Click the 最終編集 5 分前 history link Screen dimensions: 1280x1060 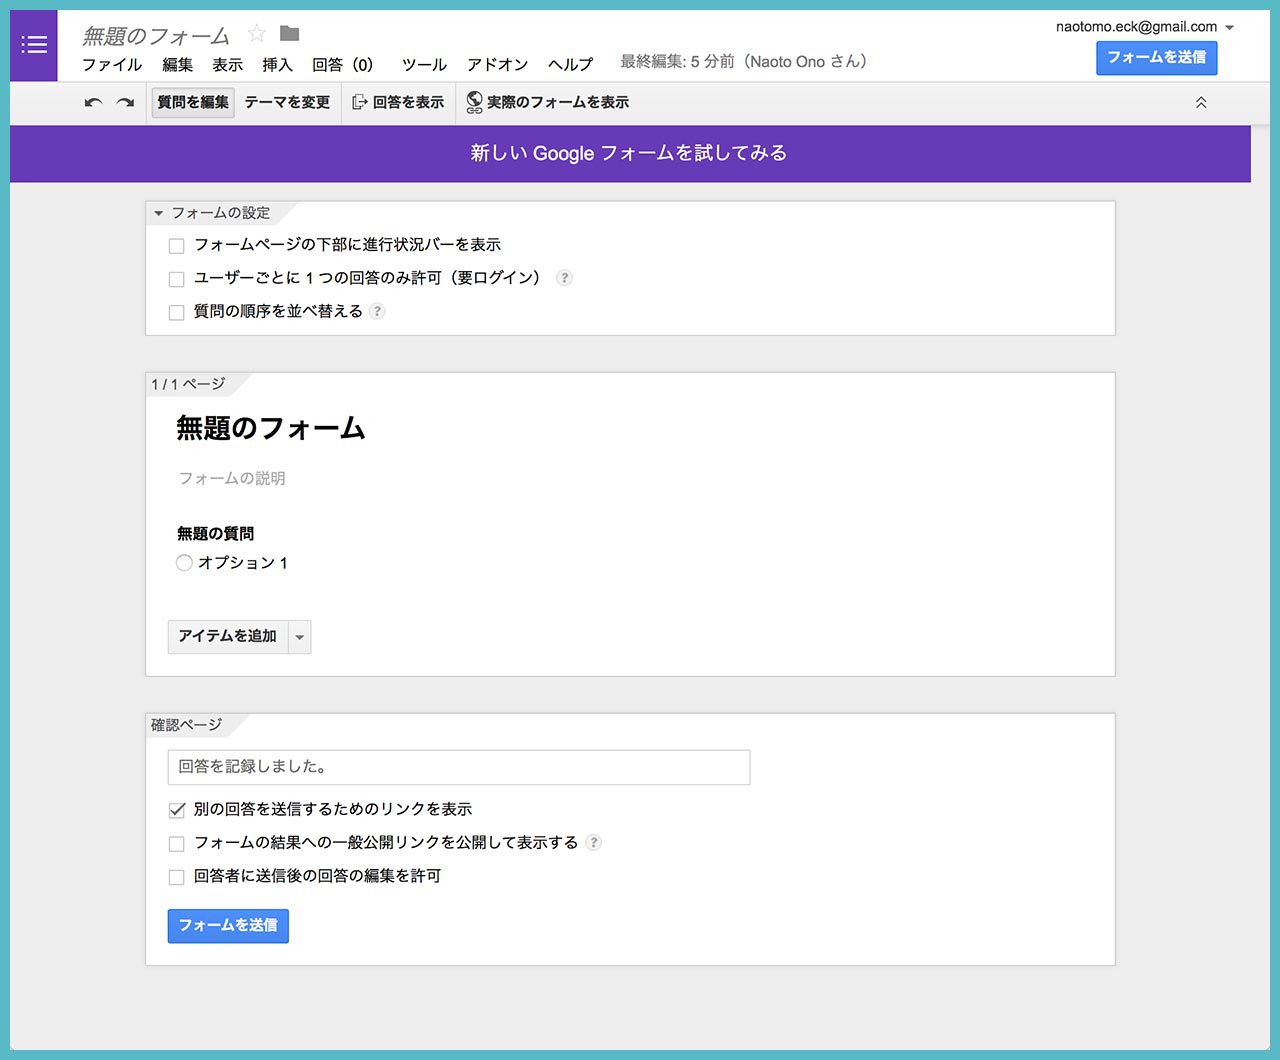pyautogui.click(x=743, y=62)
